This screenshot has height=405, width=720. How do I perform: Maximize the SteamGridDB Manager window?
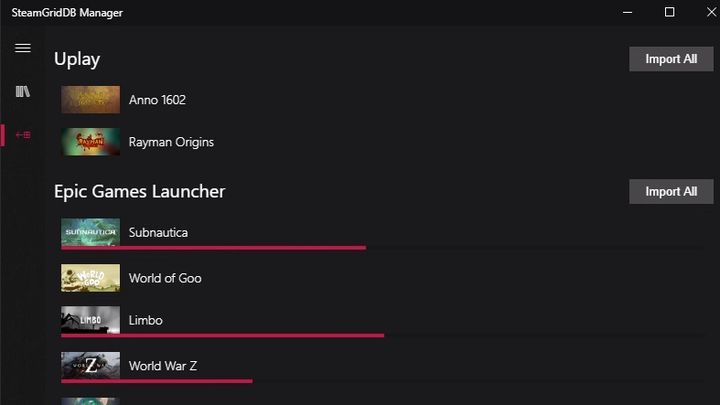tap(669, 12)
